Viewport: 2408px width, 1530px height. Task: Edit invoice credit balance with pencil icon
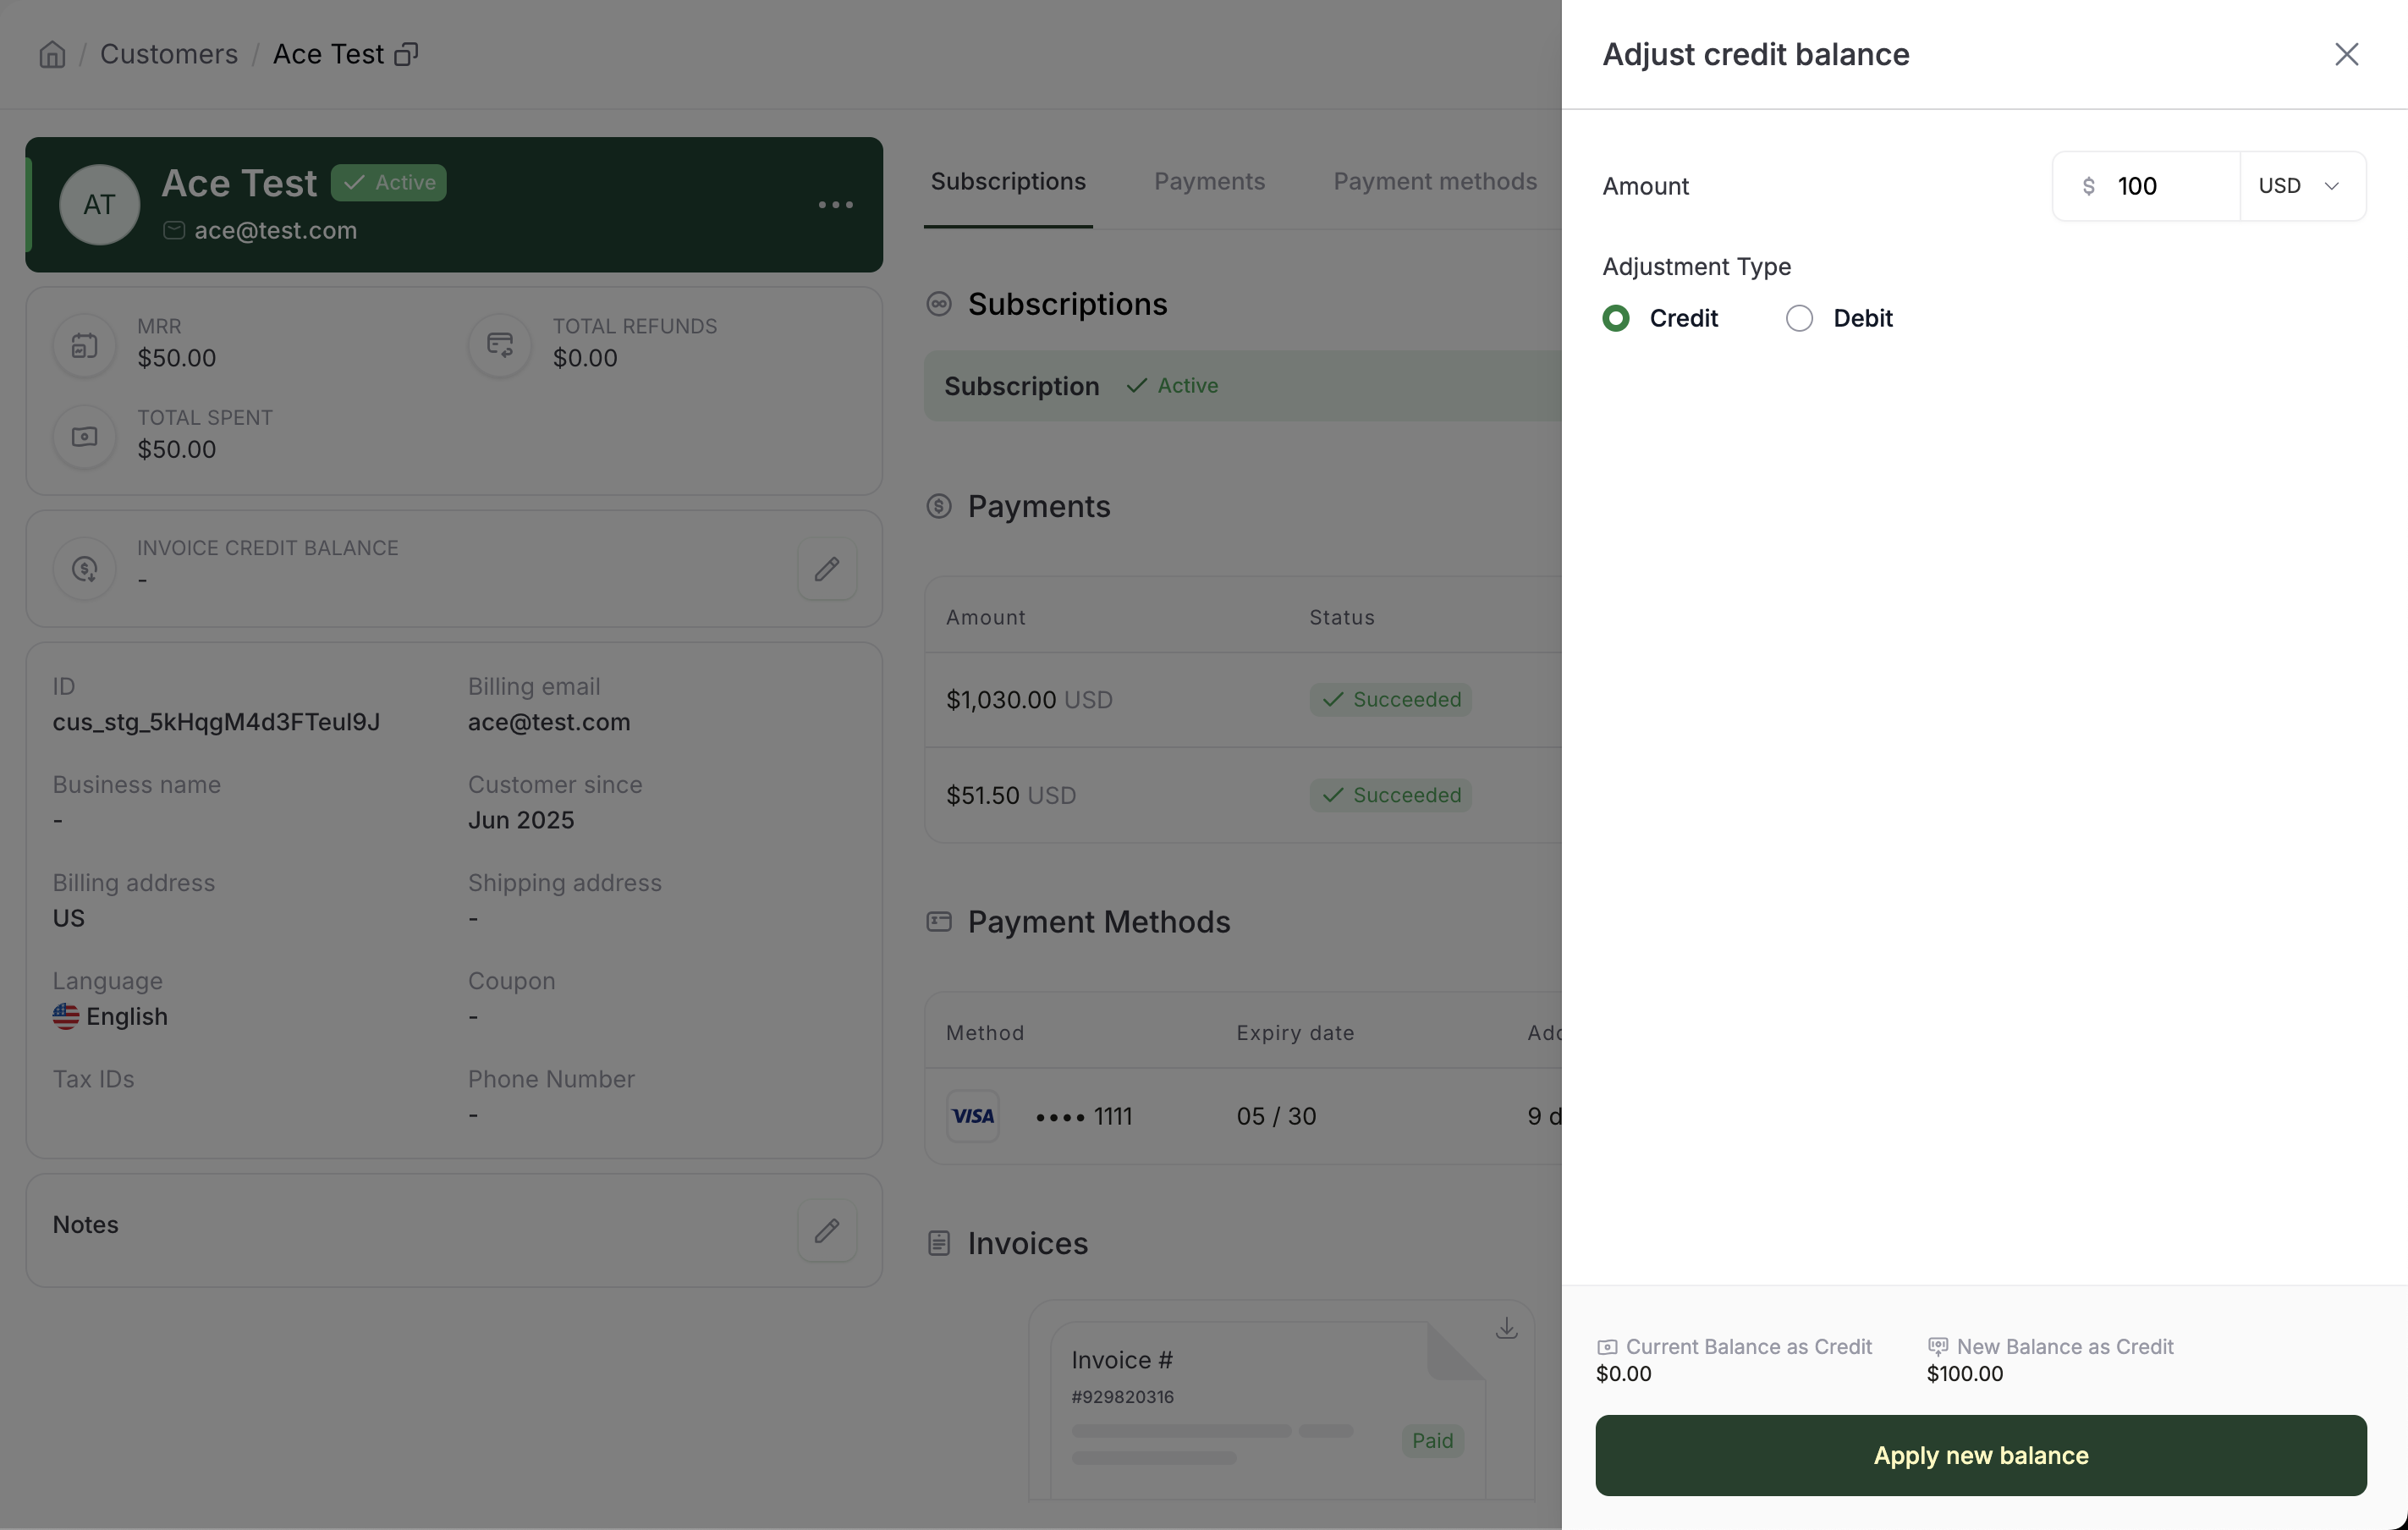pos(826,569)
